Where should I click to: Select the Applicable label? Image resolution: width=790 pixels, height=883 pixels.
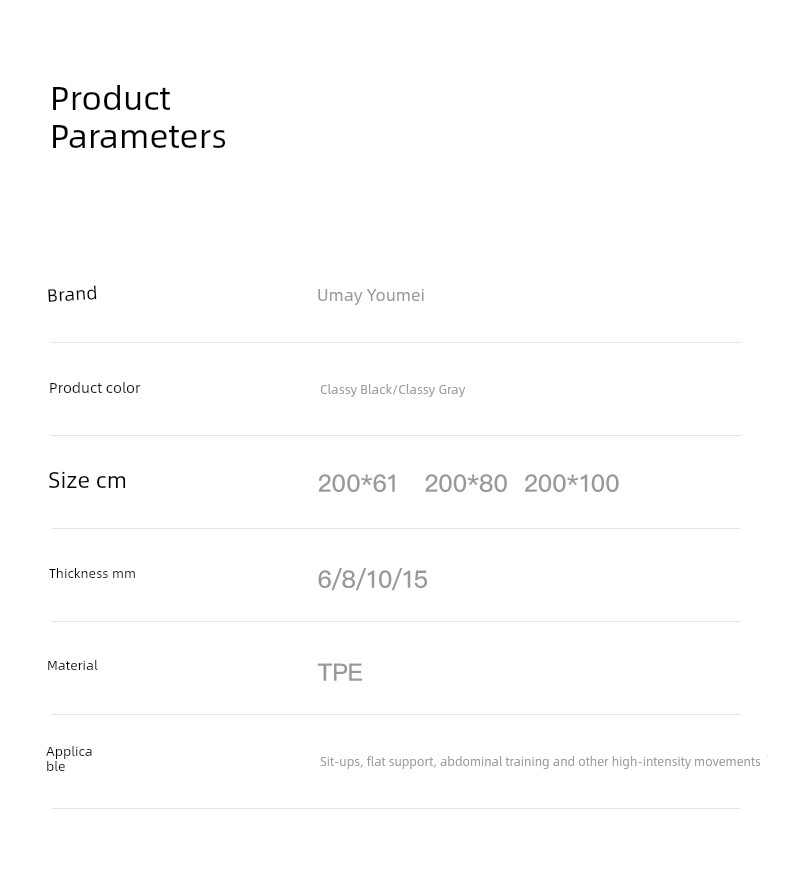point(69,759)
